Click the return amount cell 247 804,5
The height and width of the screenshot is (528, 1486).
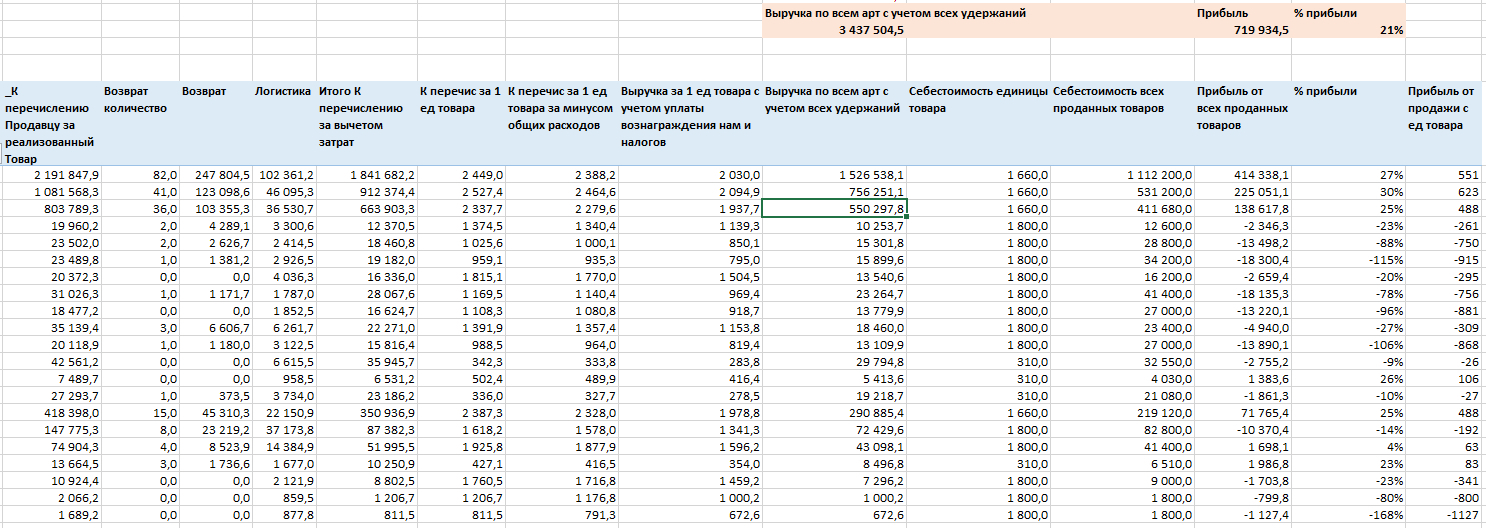(x=215, y=175)
